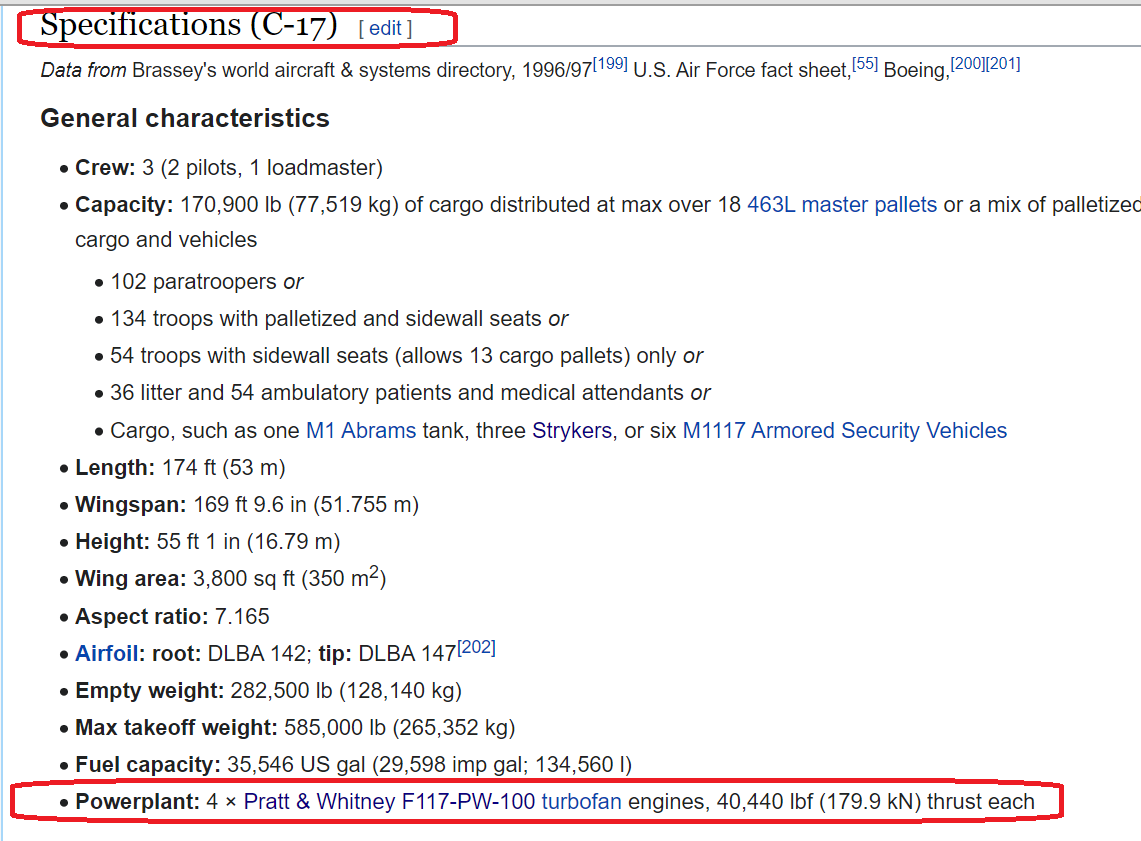
Task: Click the Aspect ratio: 7.165 line
Action: (x=172, y=616)
